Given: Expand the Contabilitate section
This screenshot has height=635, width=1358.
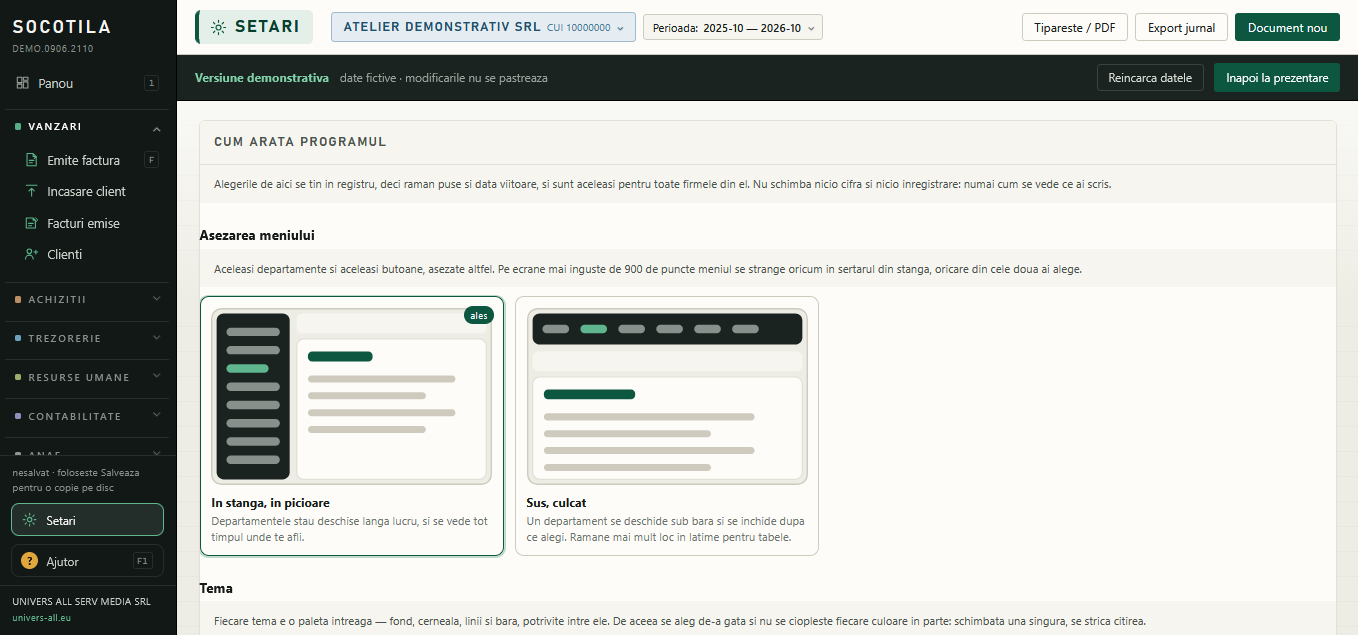Looking at the screenshot, I should point(88,416).
